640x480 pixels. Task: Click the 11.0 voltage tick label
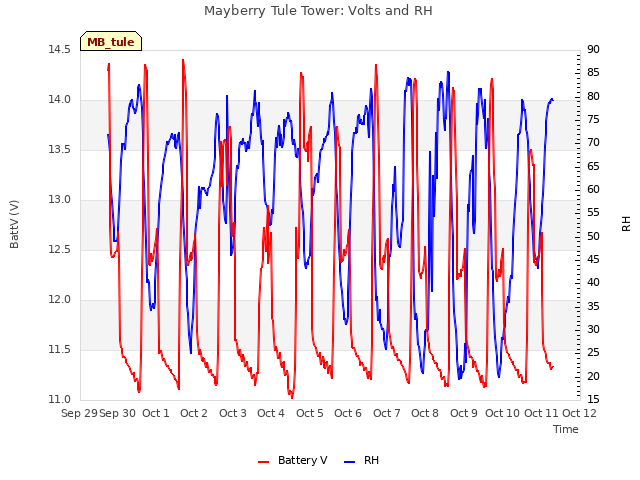point(60,400)
